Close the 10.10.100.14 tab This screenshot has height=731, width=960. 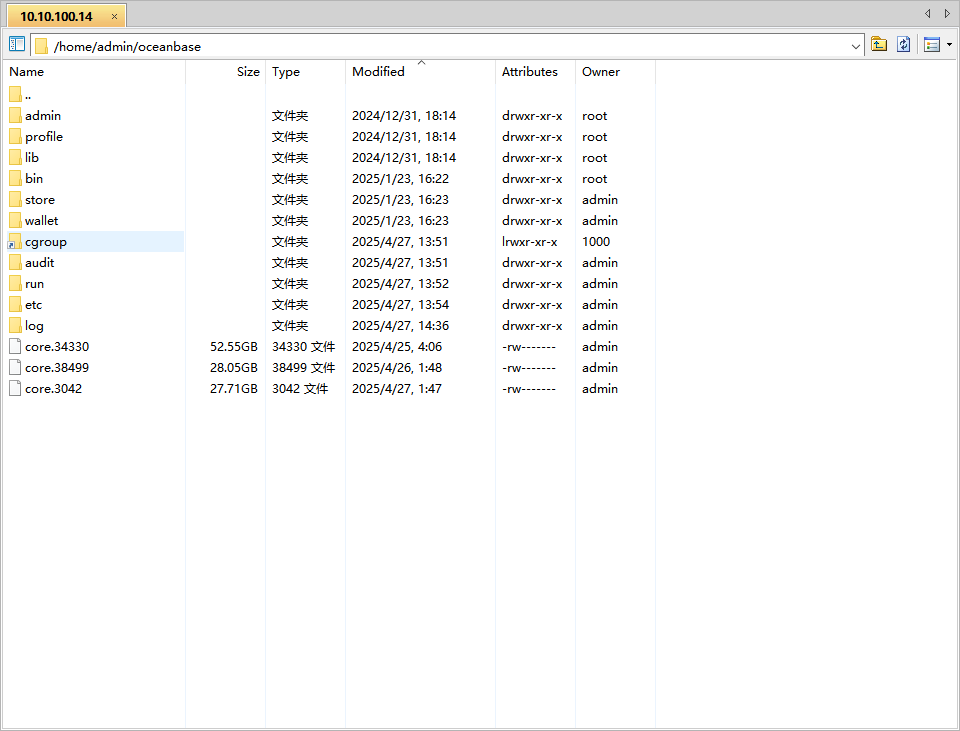point(114,17)
